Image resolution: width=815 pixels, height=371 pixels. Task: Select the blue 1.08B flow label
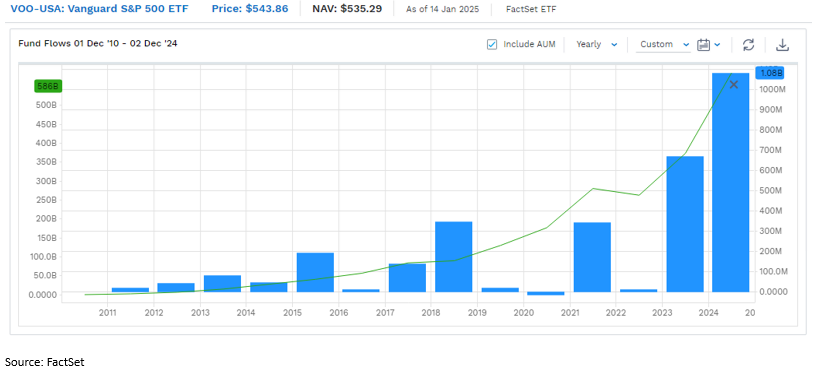point(771,73)
